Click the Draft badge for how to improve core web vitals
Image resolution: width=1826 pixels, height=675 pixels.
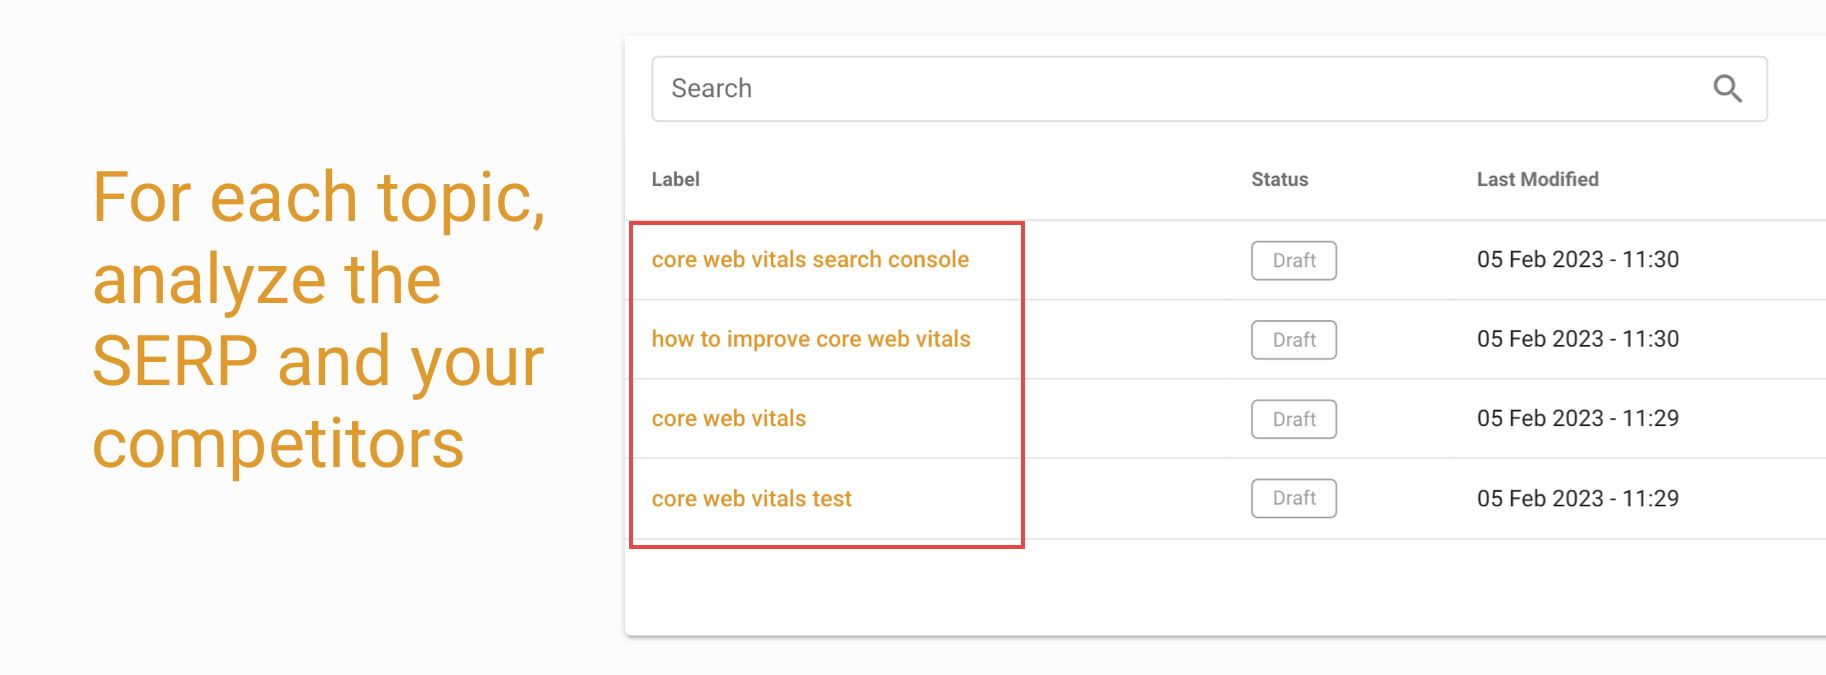pyautogui.click(x=1293, y=340)
